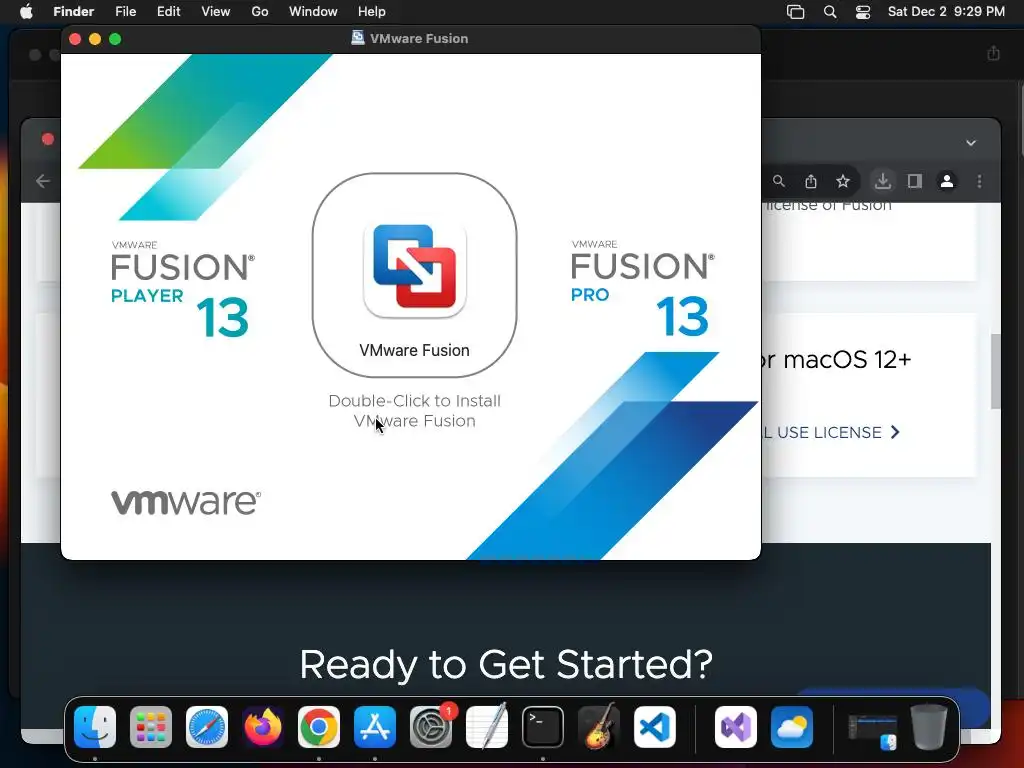Close the Chrome window behind the installer
The image size is (1024, 768).
[x=48, y=139]
